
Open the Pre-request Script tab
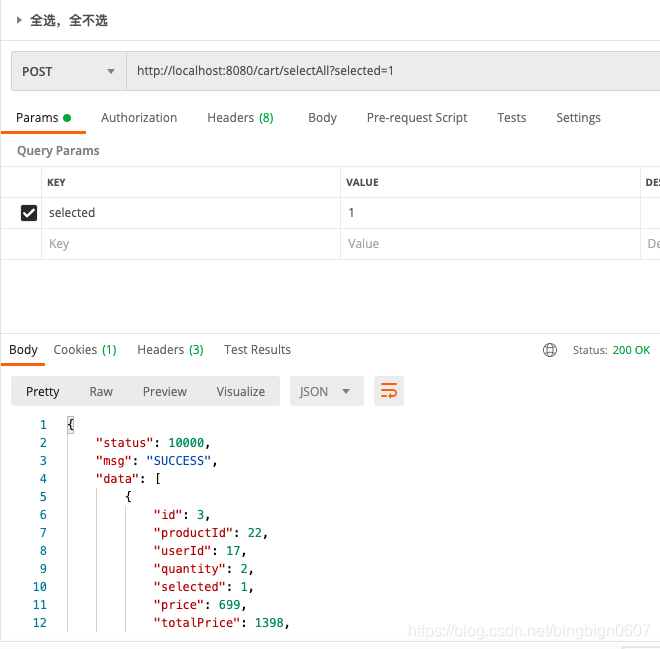click(417, 118)
